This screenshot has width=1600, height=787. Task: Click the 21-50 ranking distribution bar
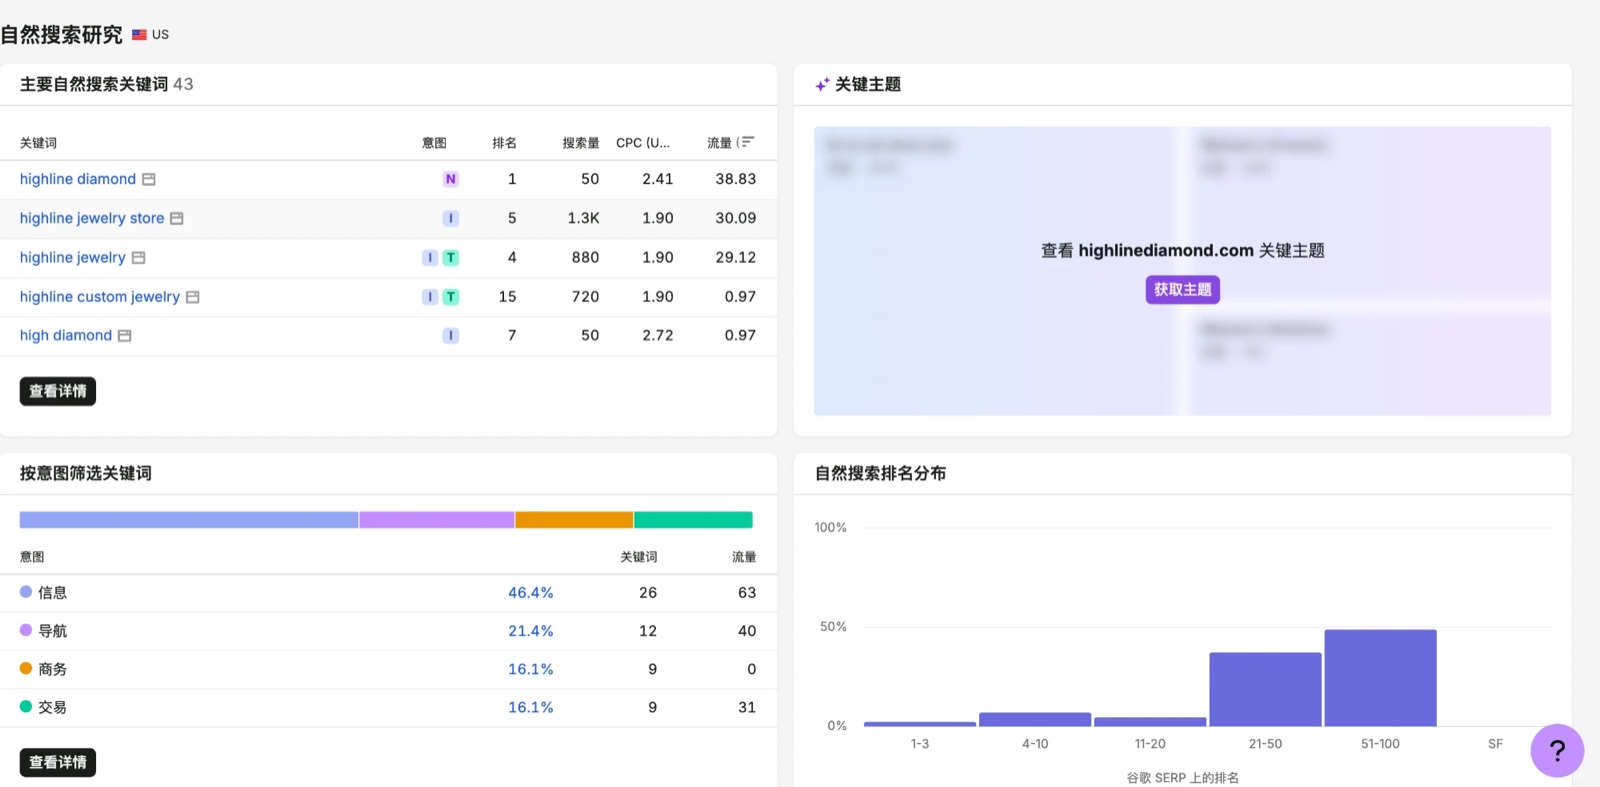coord(1265,689)
